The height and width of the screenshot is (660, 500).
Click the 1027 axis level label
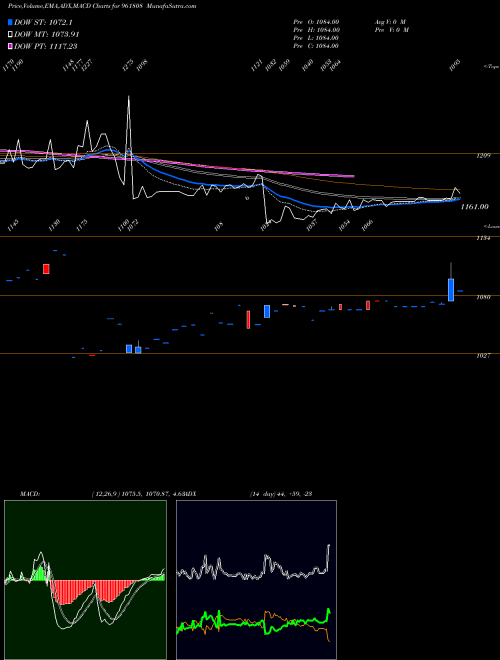[484, 356]
